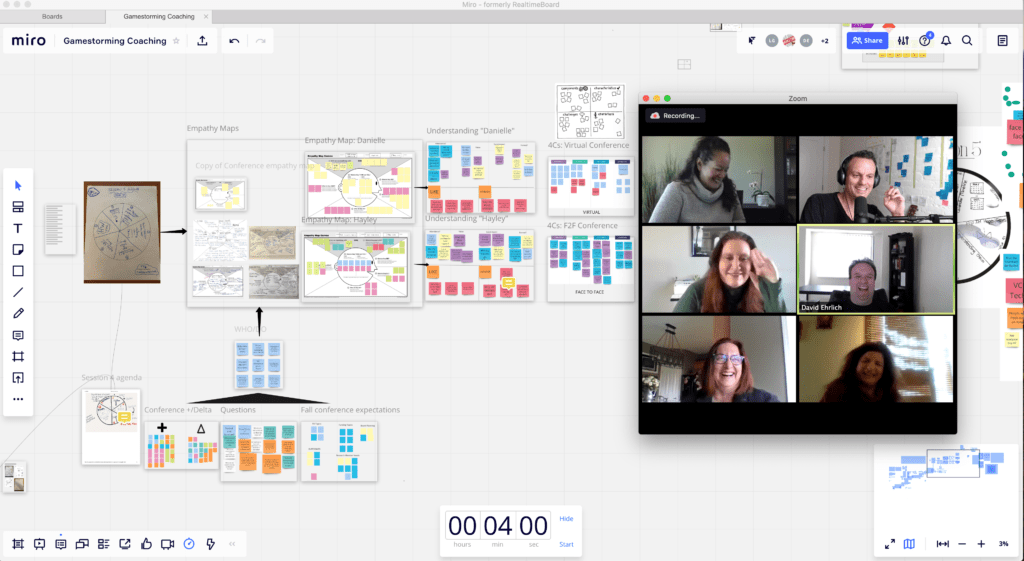The height and width of the screenshot is (561, 1024).
Task: Redo the last action
Action: [261, 40]
